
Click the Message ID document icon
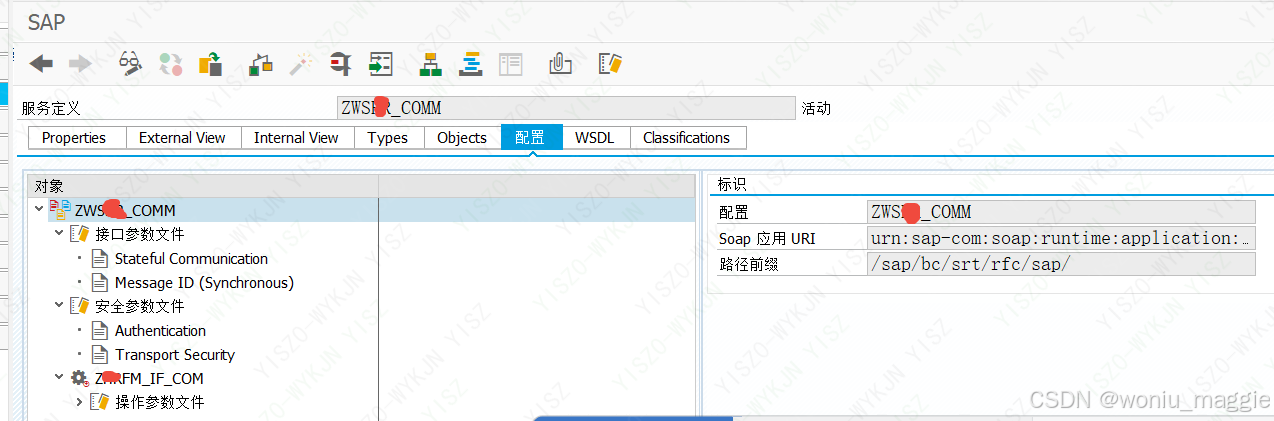(100, 283)
